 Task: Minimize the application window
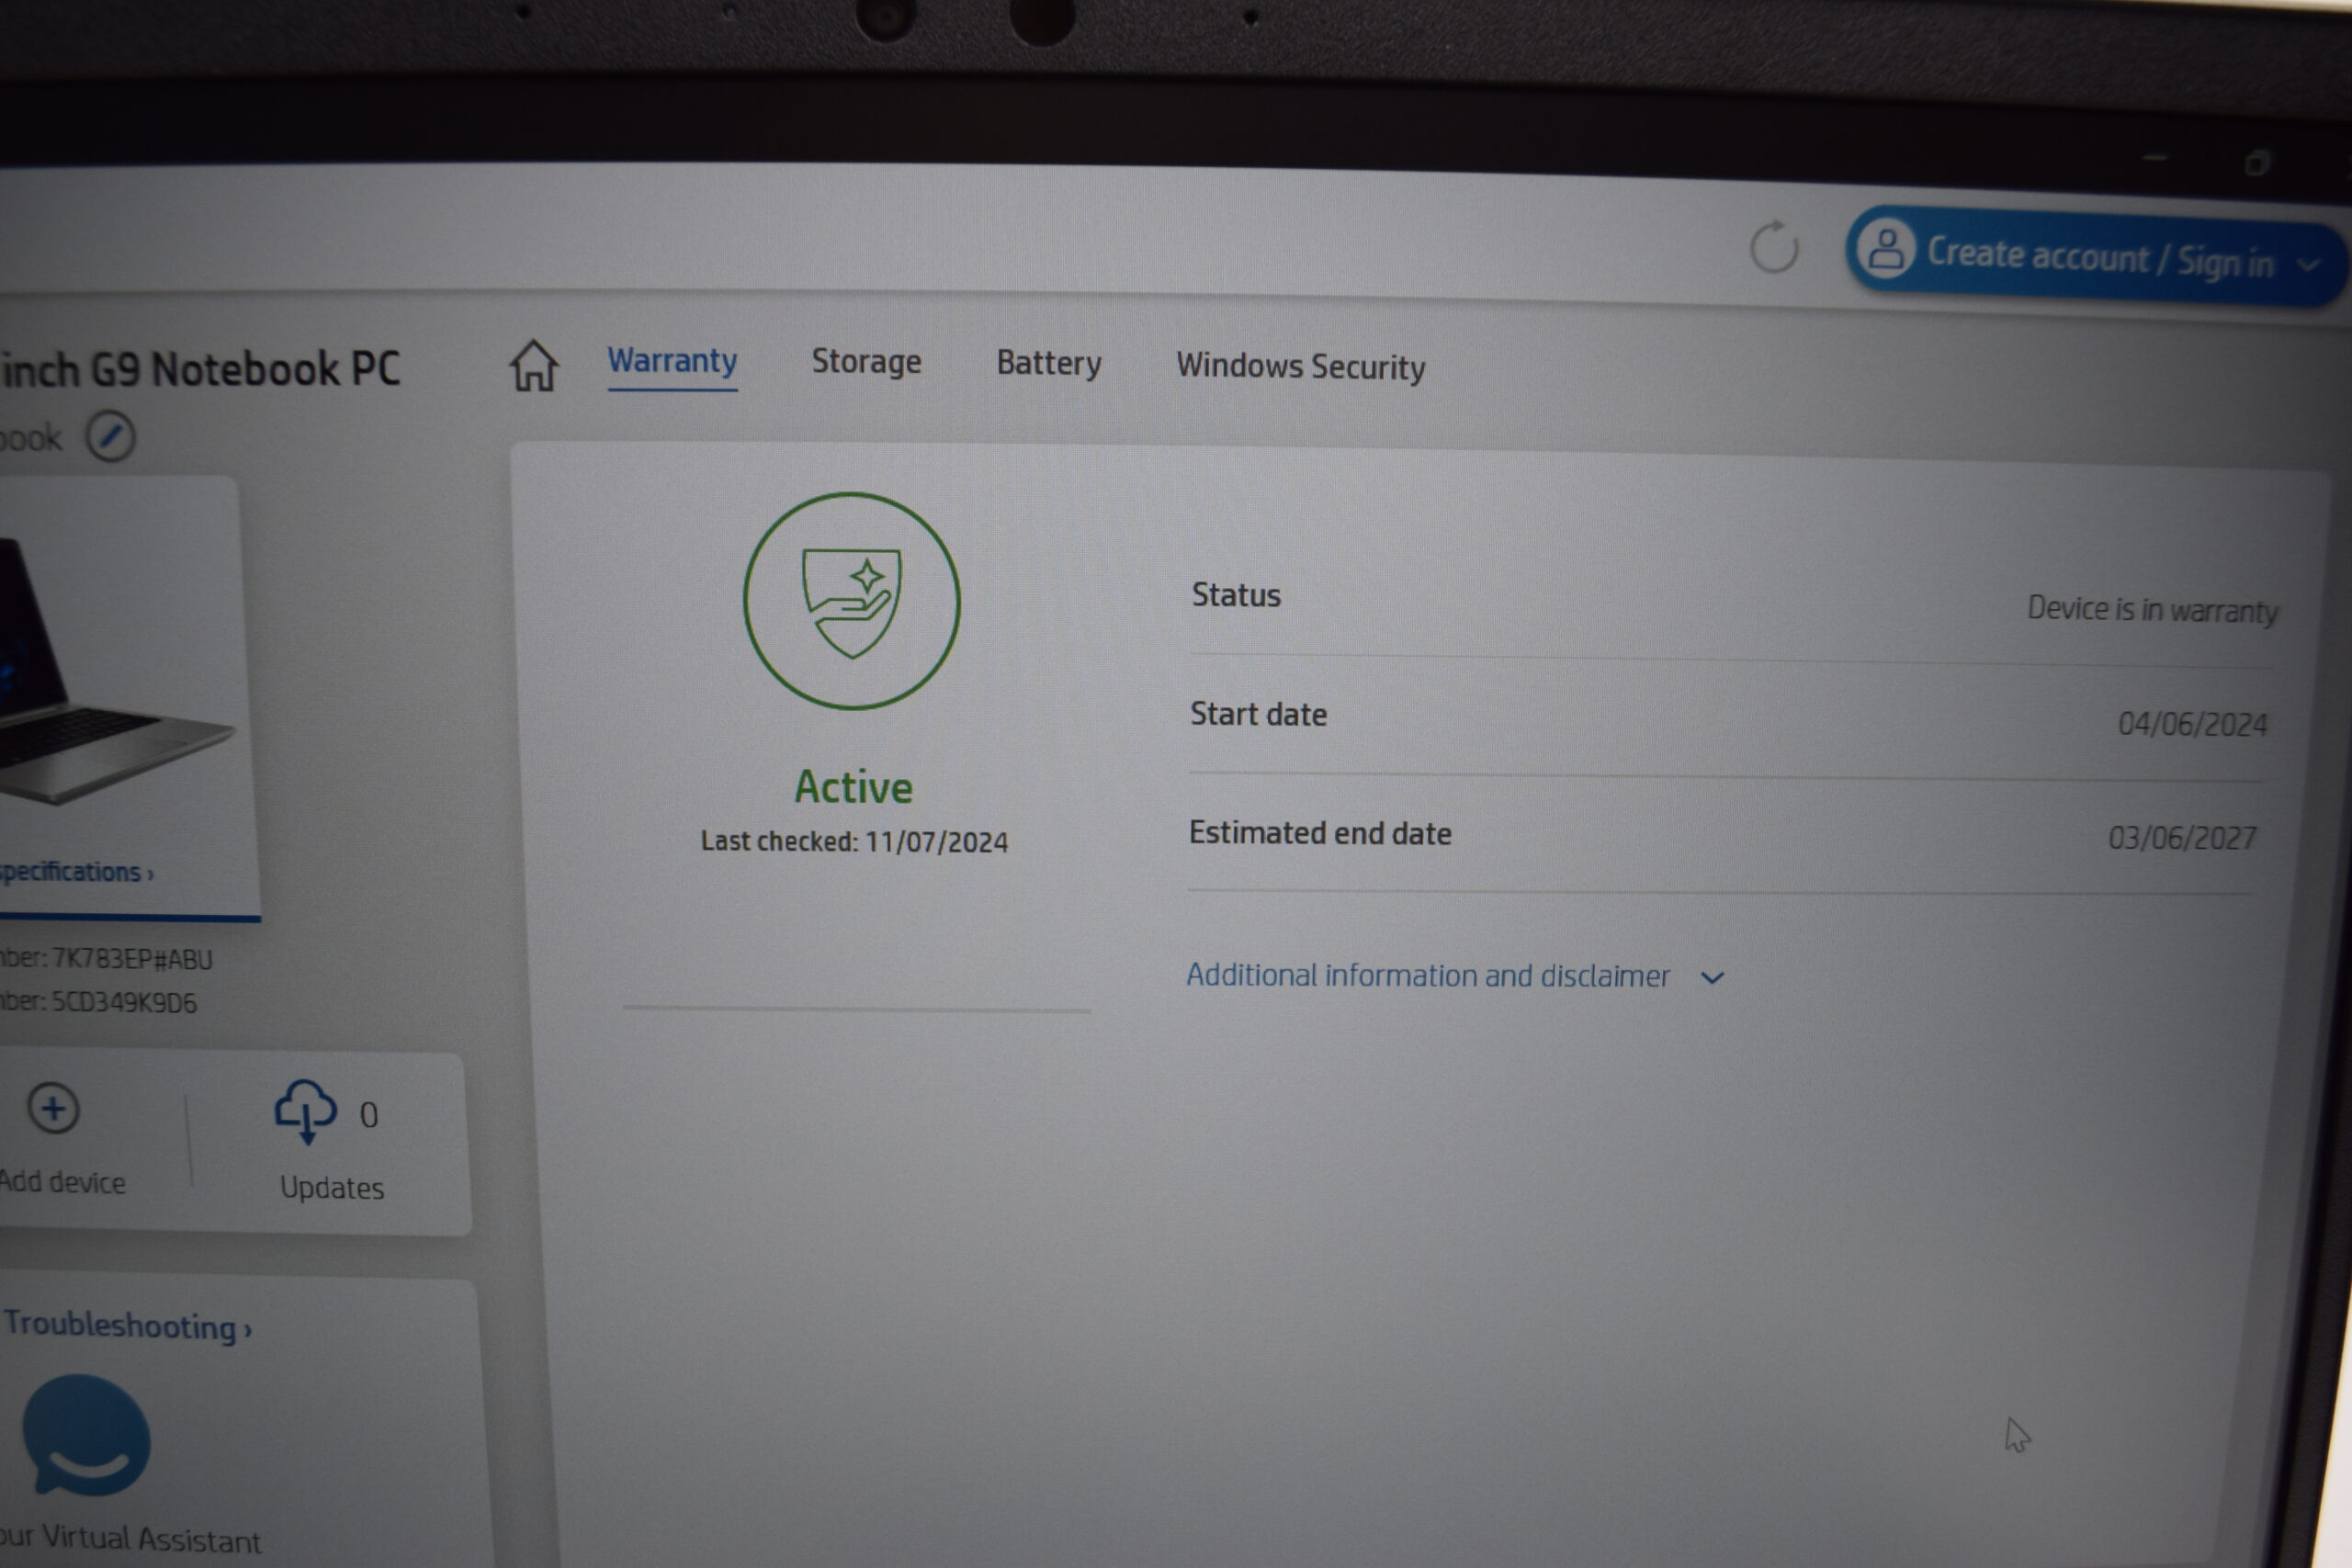pyautogui.click(x=2157, y=157)
